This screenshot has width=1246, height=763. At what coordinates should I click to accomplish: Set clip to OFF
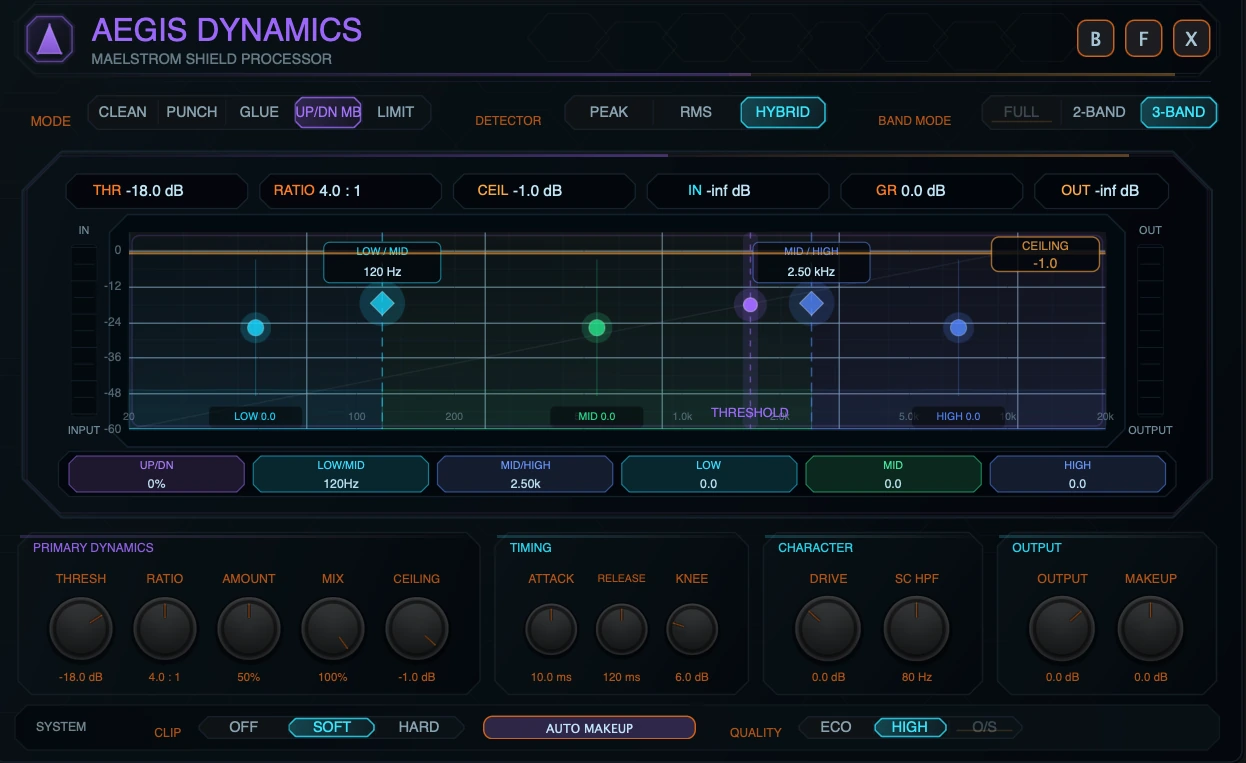(244, 727)
